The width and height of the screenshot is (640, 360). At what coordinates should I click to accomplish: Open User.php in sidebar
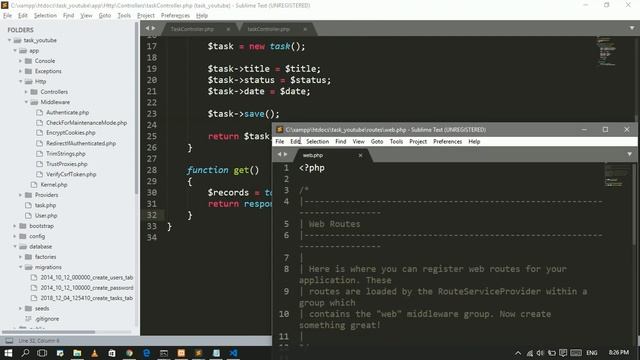tap(46, 216)
